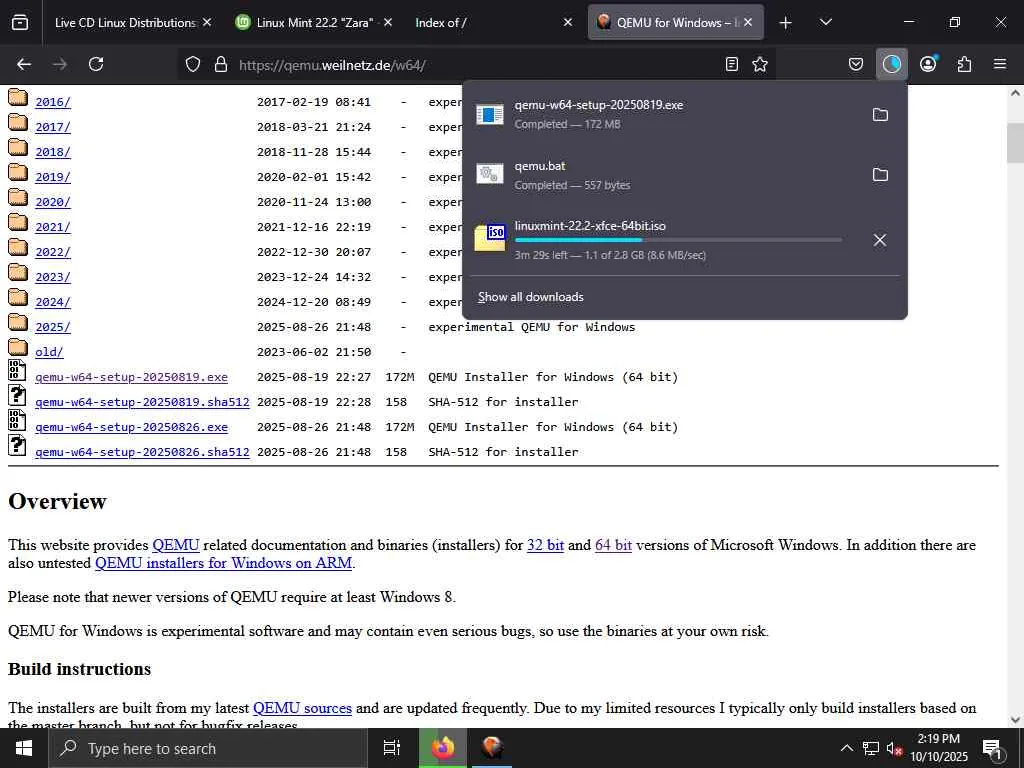Click the scrollbar down arrow
The height and width of the screenshot is (768, 1024).
1015,720
